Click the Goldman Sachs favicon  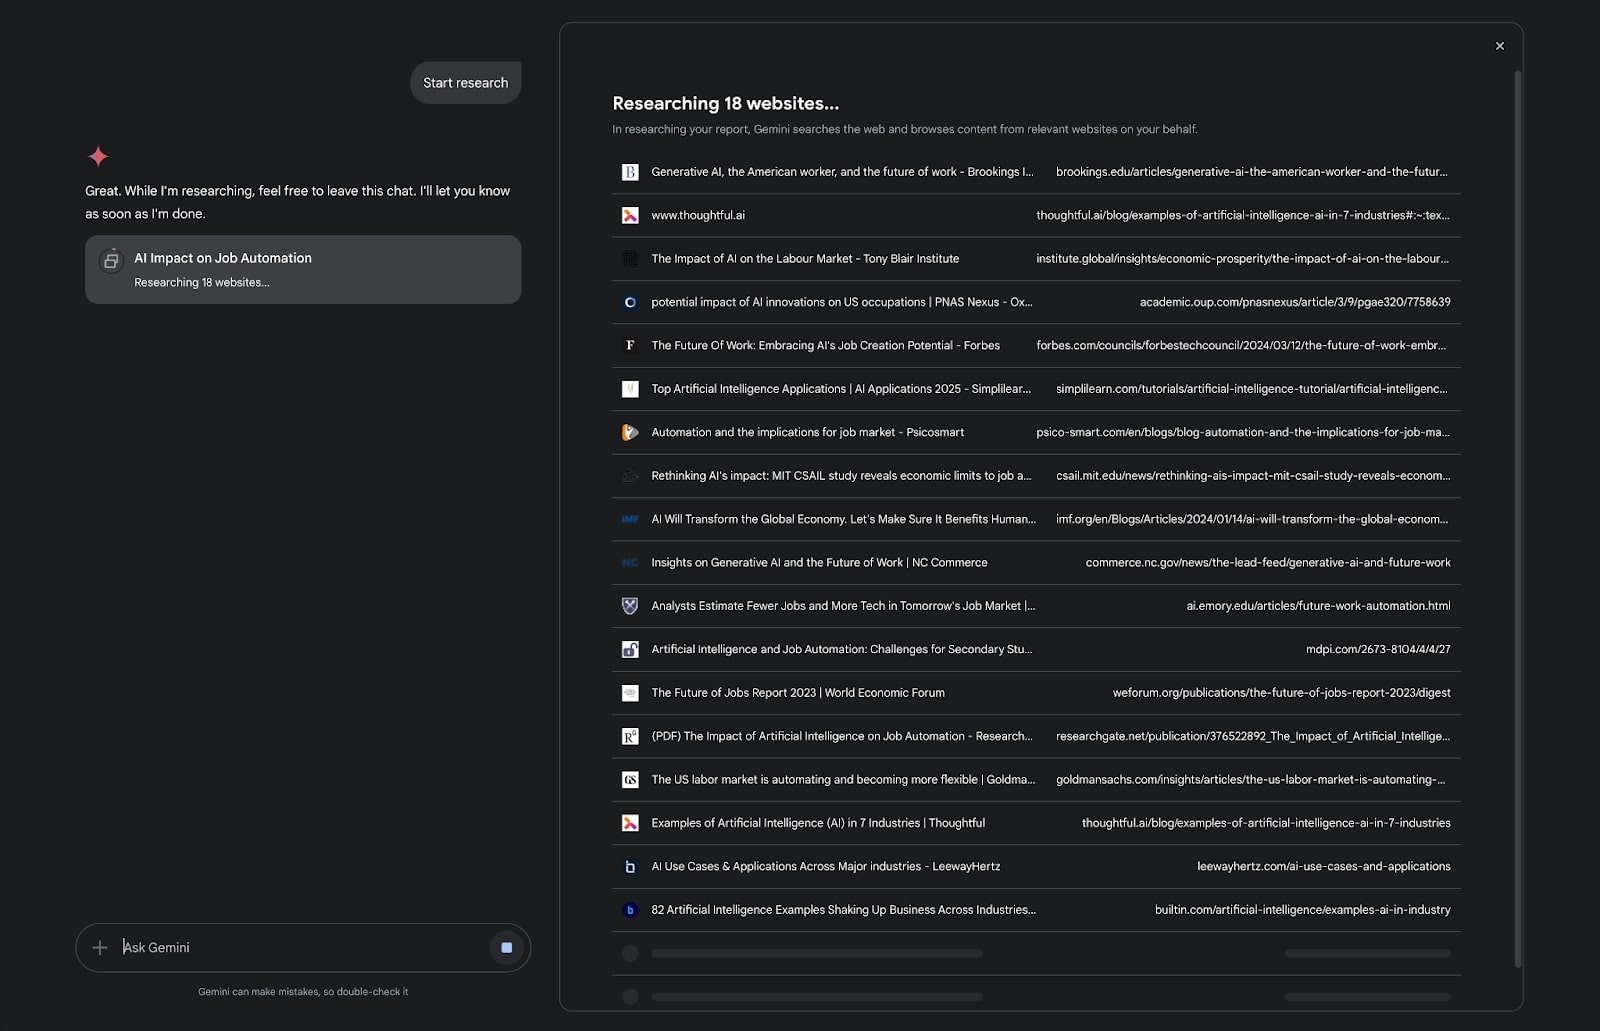[x=630, y=780]
